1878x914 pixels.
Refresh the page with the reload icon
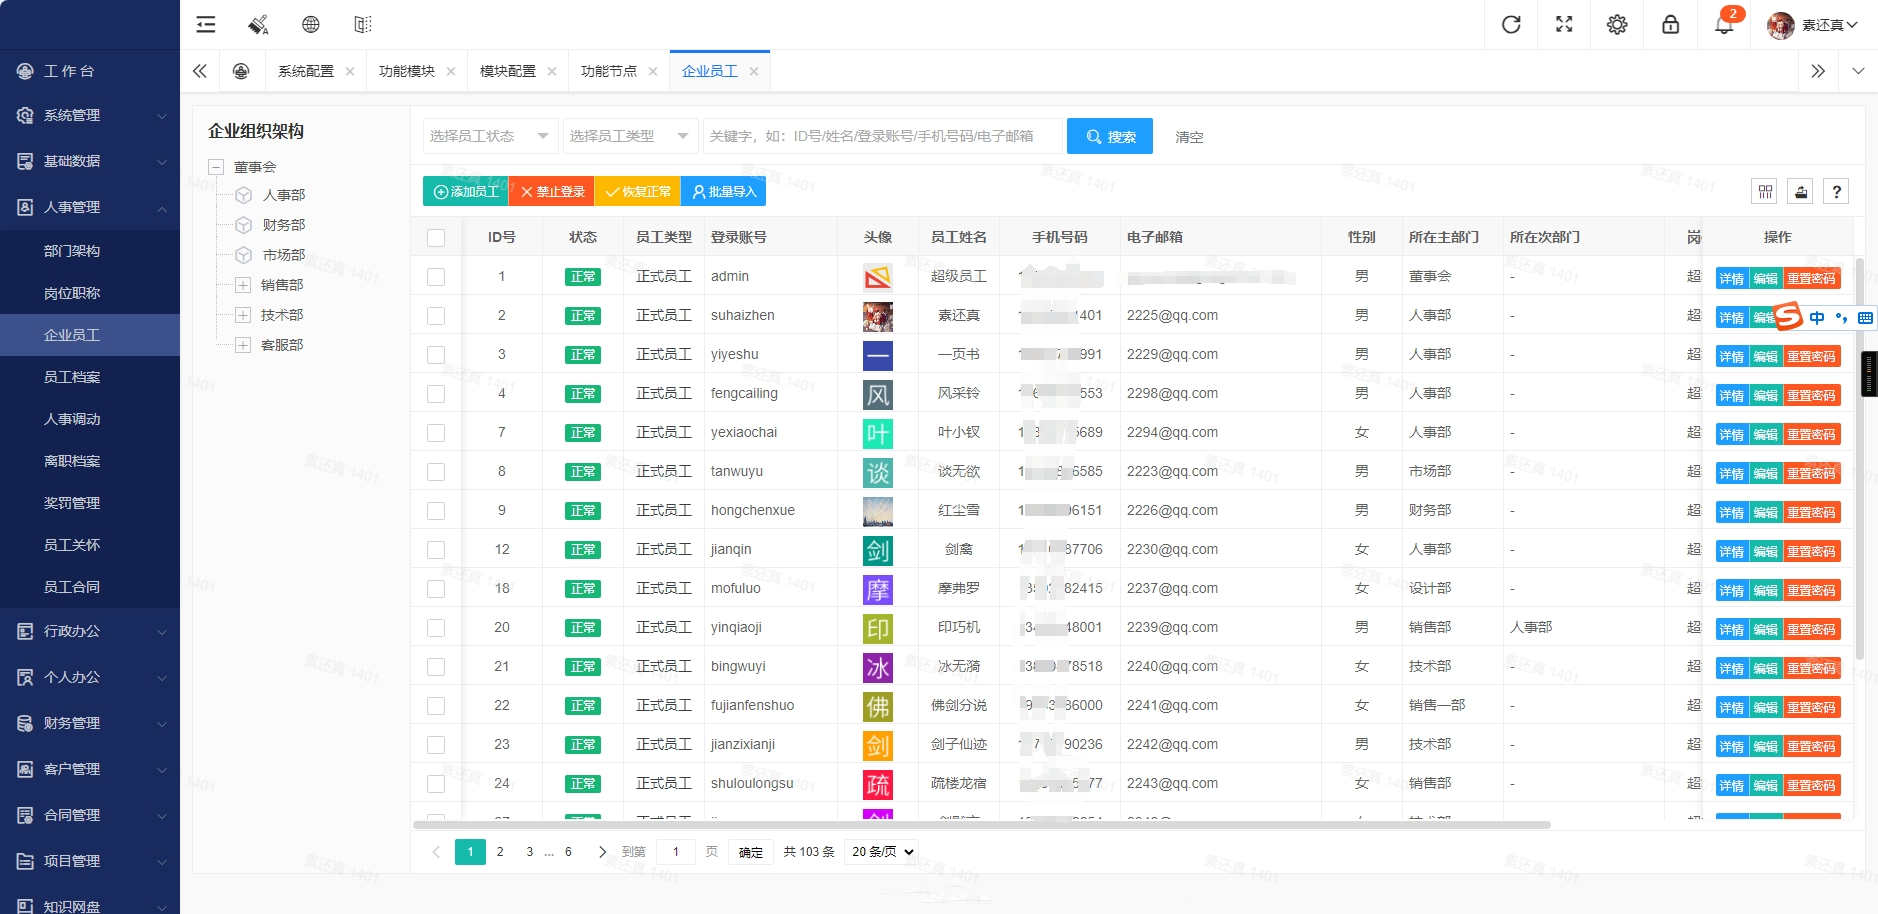[1510, 24]
